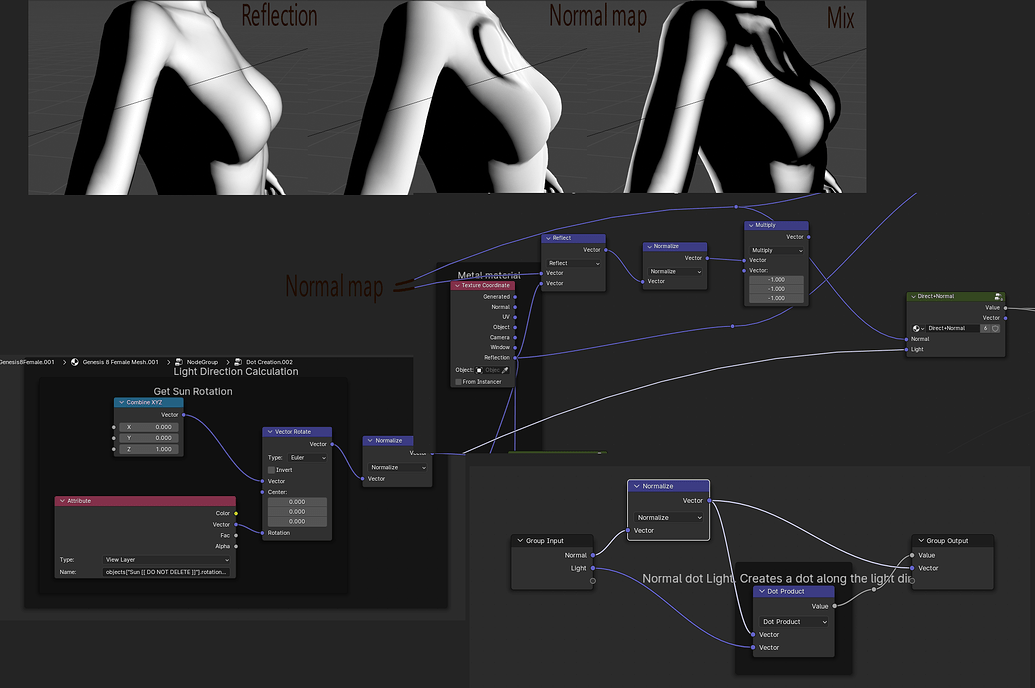Enable the Invert checkbox on Vector Rotate
Screen dimensions: 1035x688
[271, 470]
